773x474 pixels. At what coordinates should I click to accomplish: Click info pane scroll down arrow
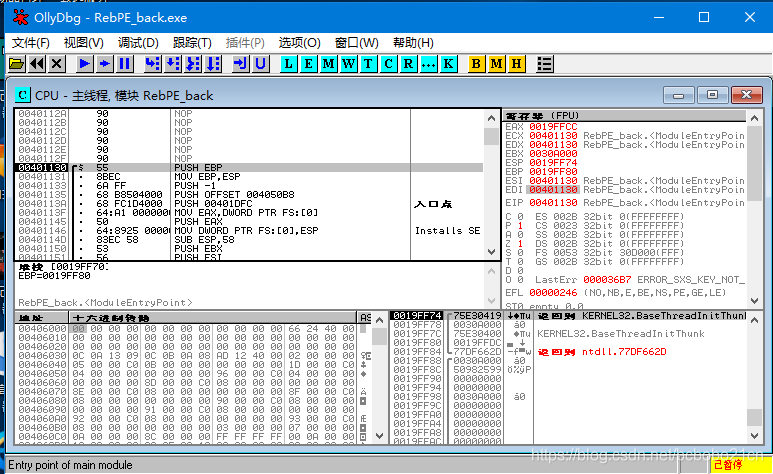pos(491,300)
